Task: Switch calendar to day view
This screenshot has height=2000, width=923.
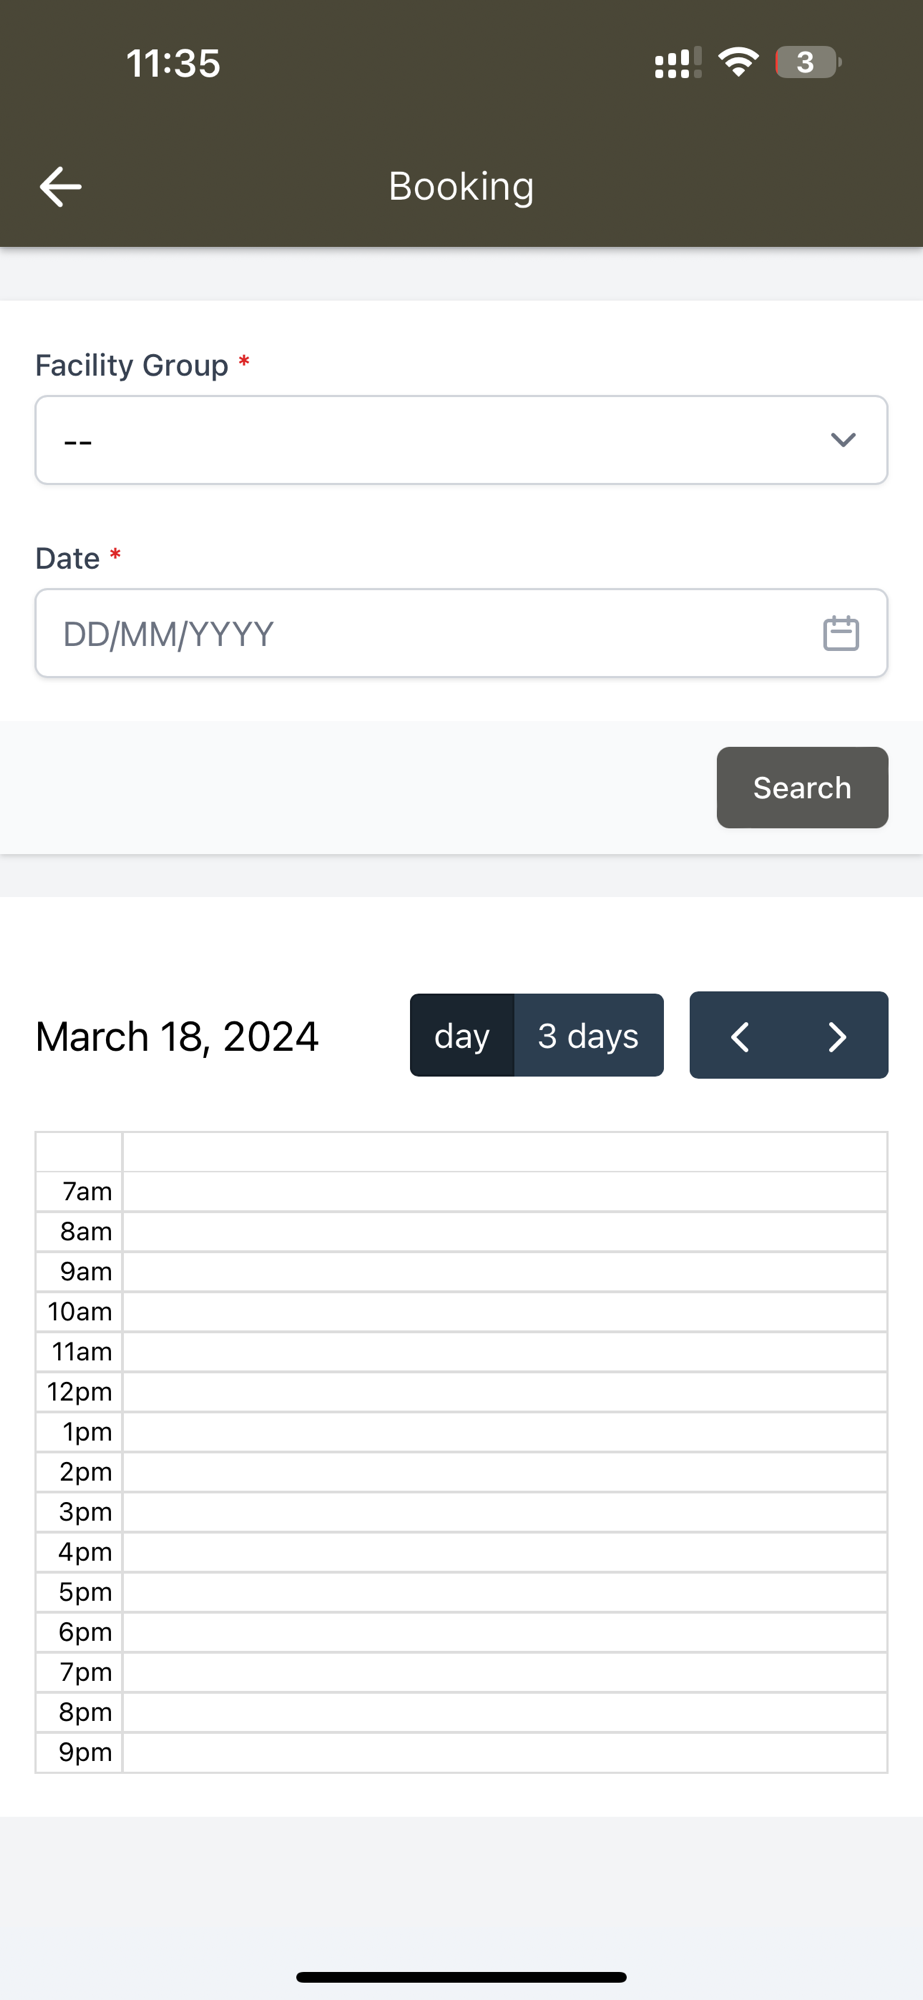Action: click(462, 1036)
